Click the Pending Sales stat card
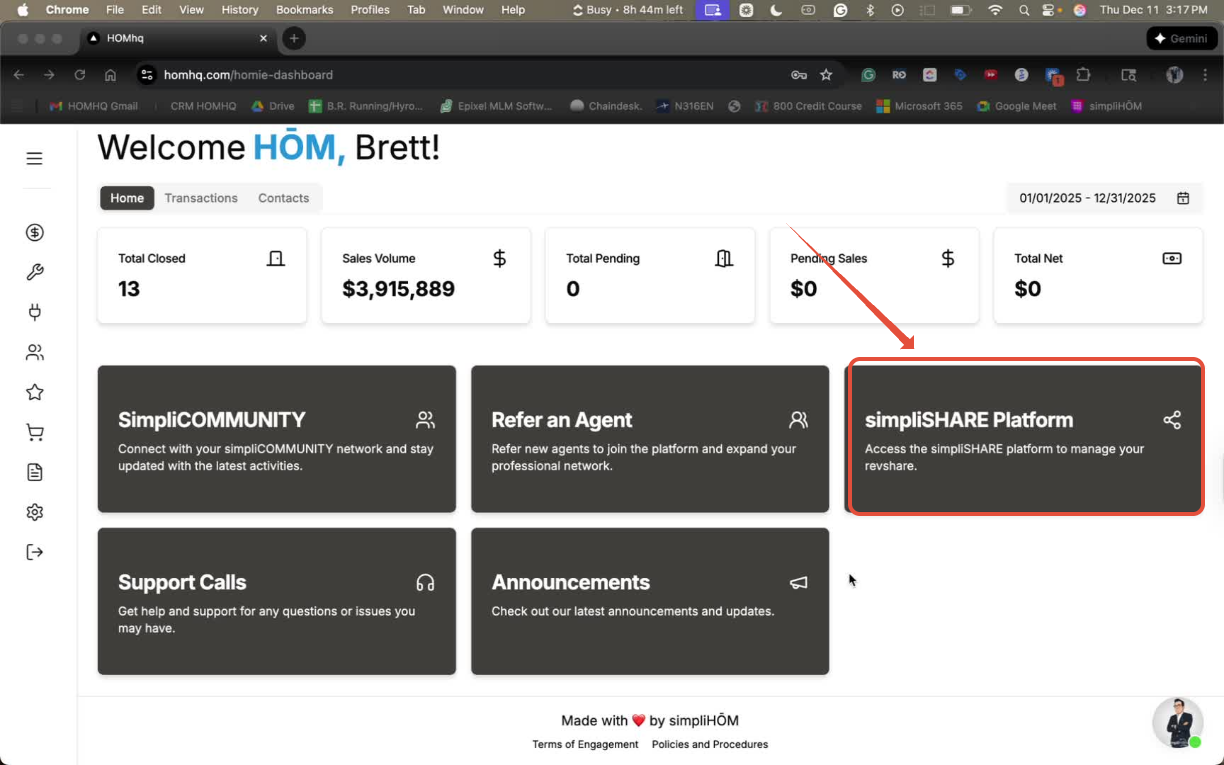Screen dimensions: 1224x765 point(874,275)
